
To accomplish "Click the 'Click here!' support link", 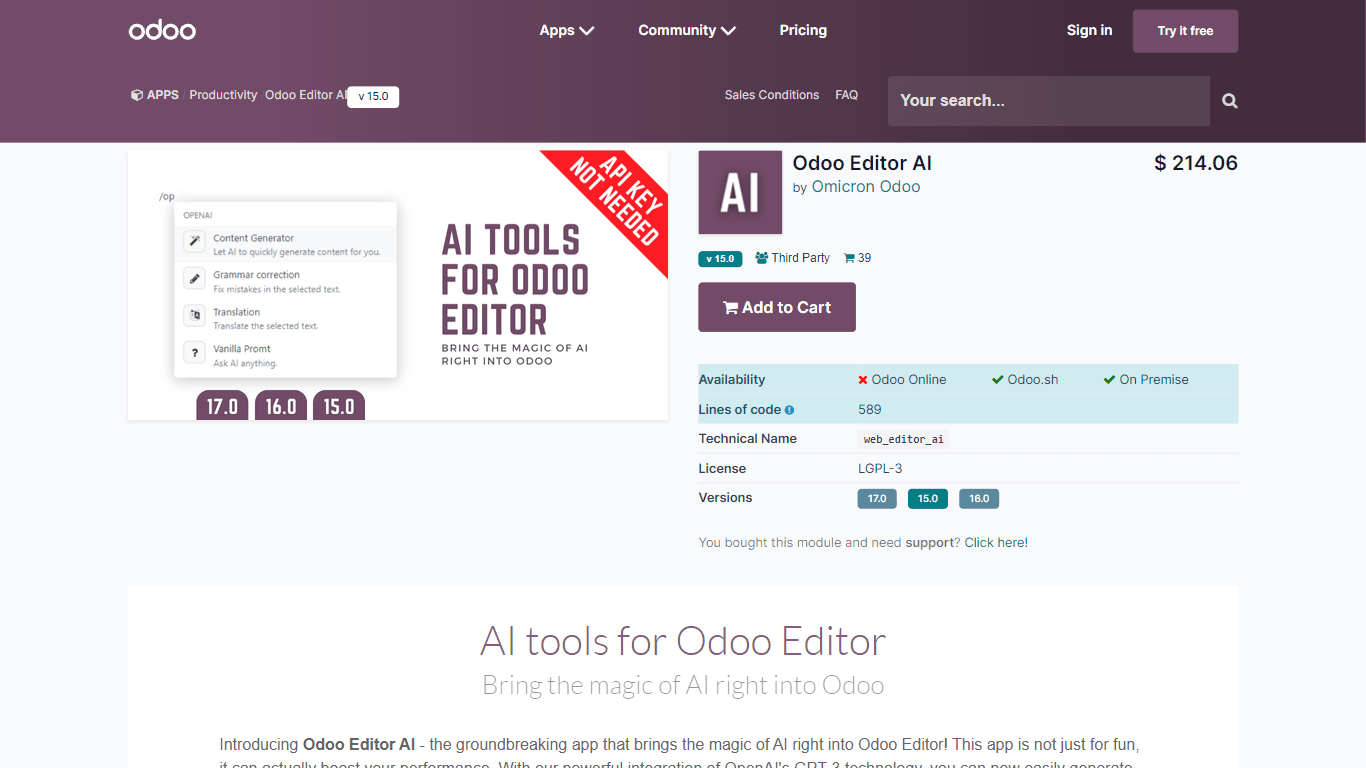I will click(996, 543).
